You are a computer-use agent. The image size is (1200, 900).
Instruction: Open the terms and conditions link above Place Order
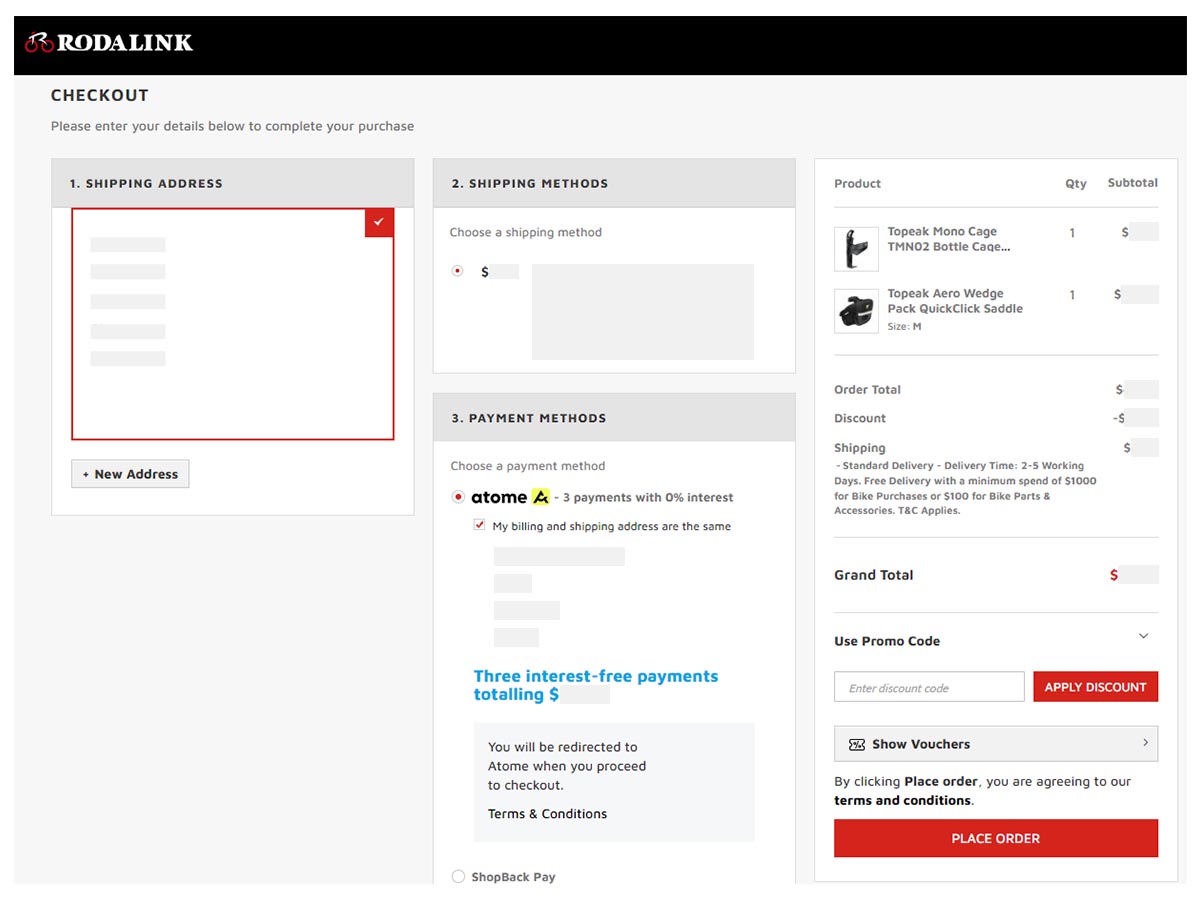coord(902,800)
